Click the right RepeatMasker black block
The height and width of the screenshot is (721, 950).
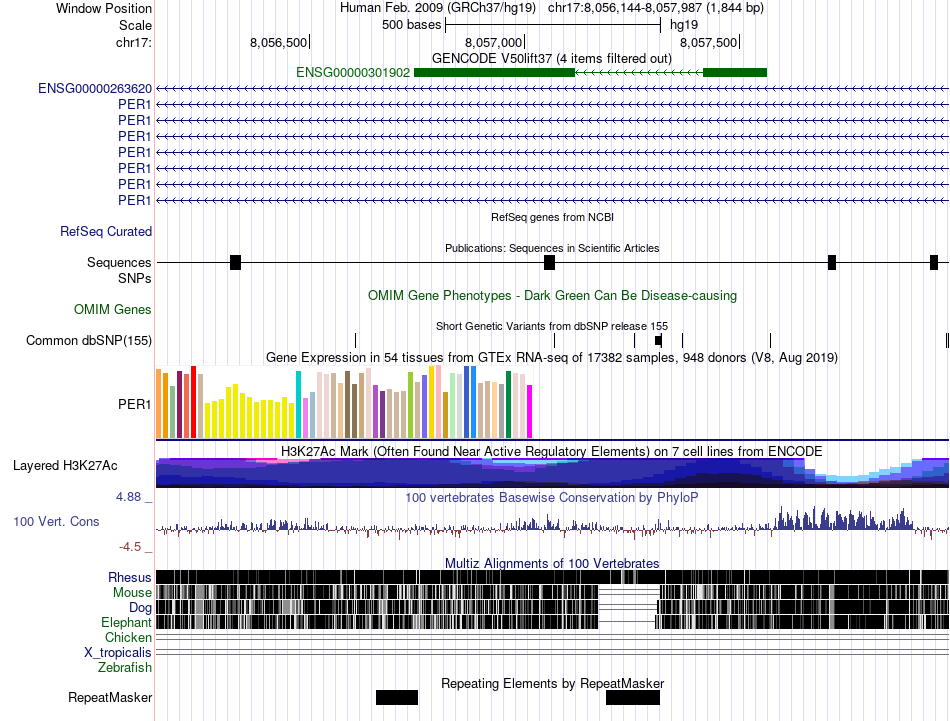(633, 697)
